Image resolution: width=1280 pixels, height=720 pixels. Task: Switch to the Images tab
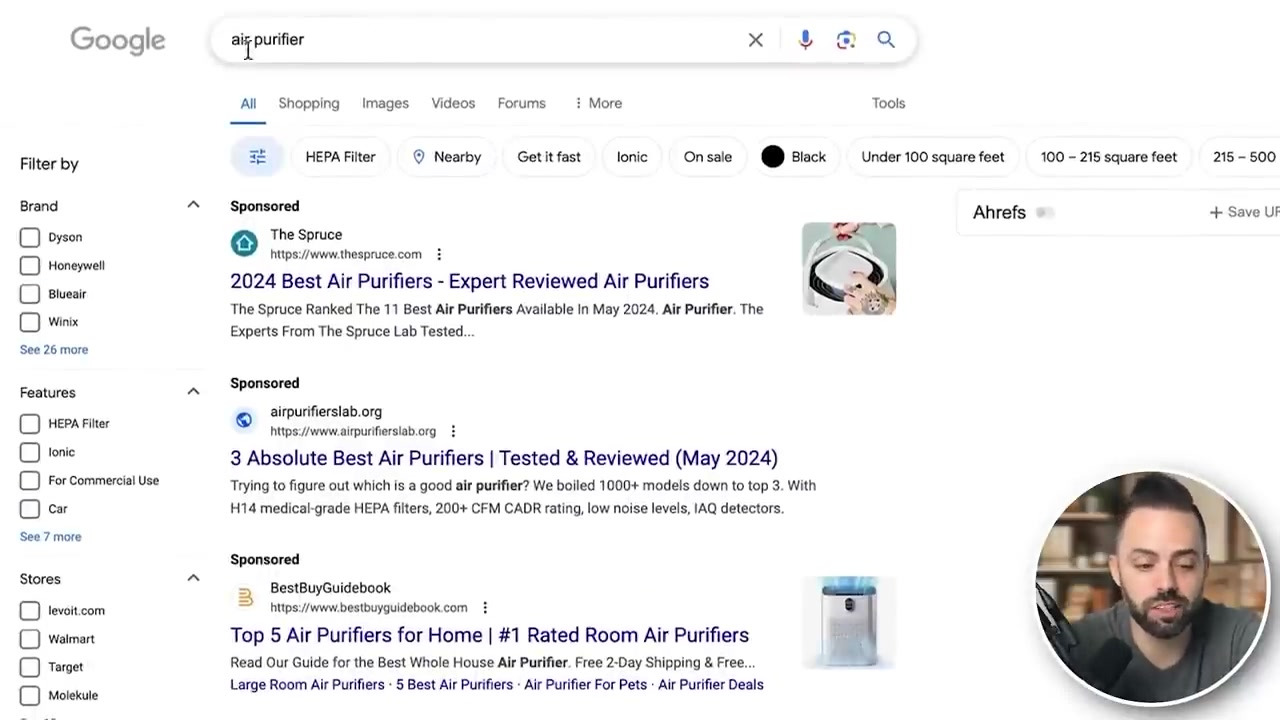pos(385,103)
